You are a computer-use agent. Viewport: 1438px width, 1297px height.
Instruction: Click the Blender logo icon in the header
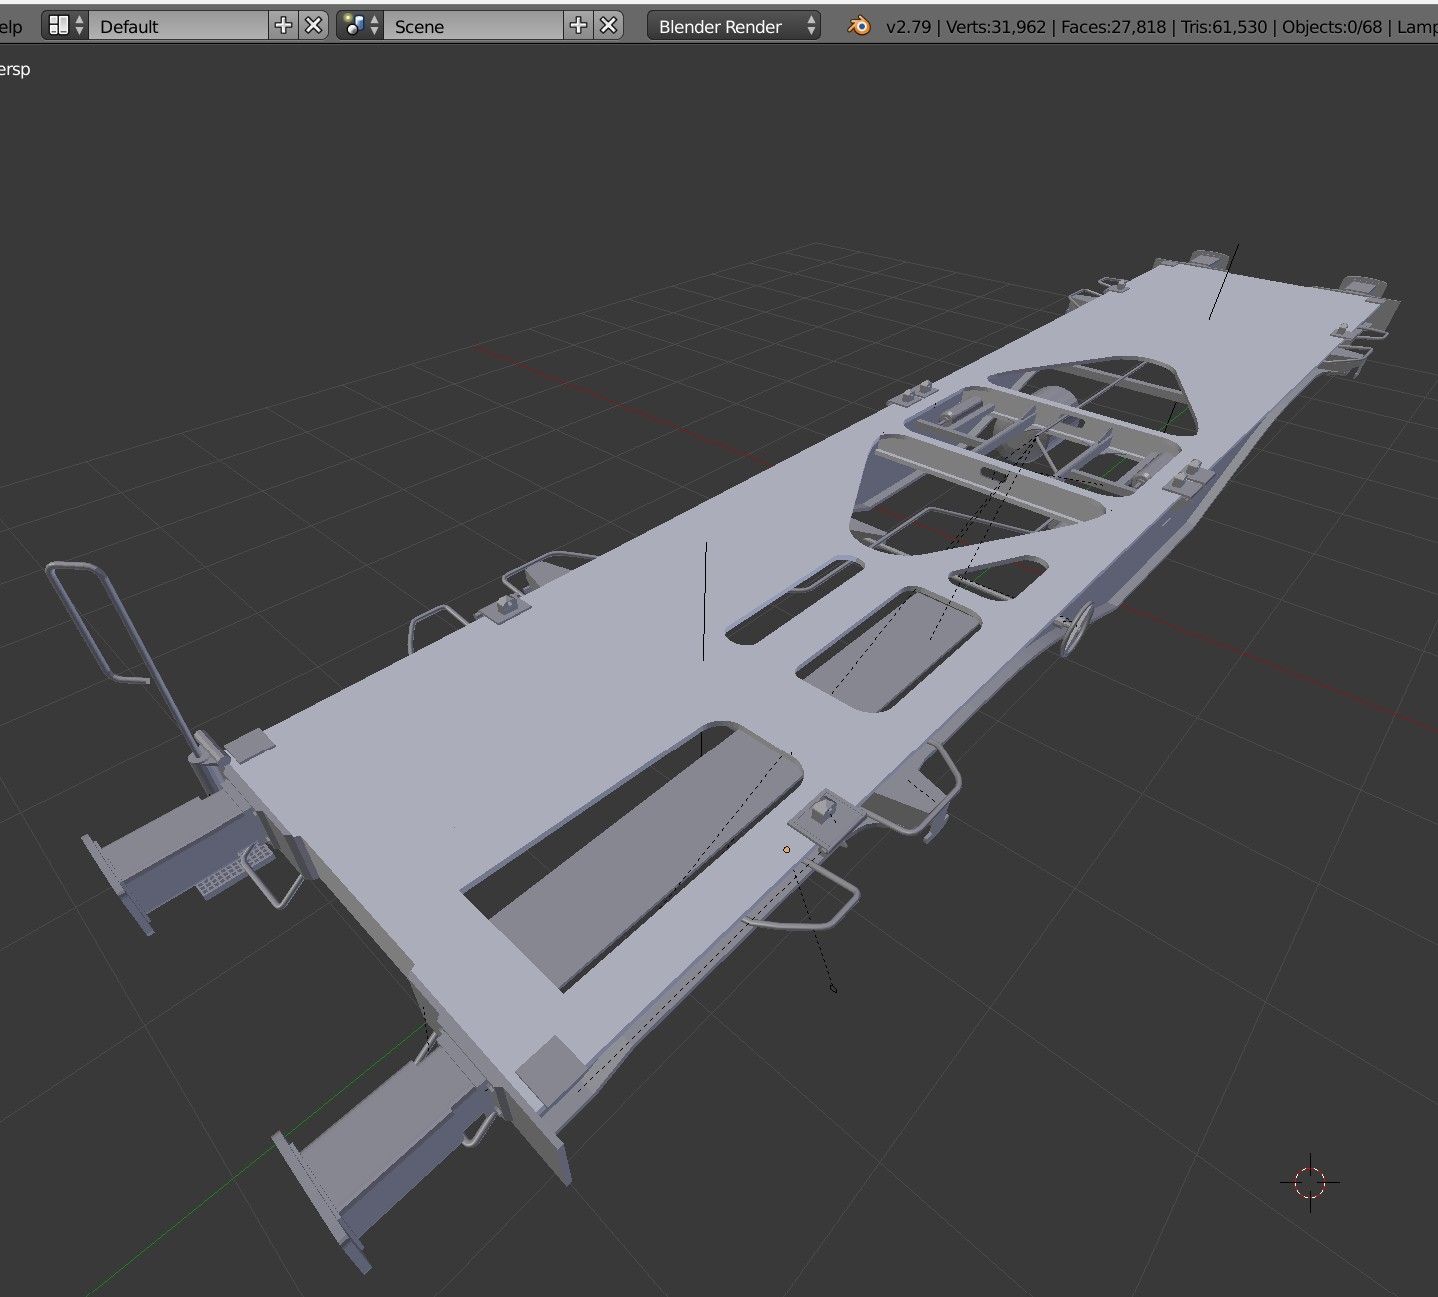point(858,26)
